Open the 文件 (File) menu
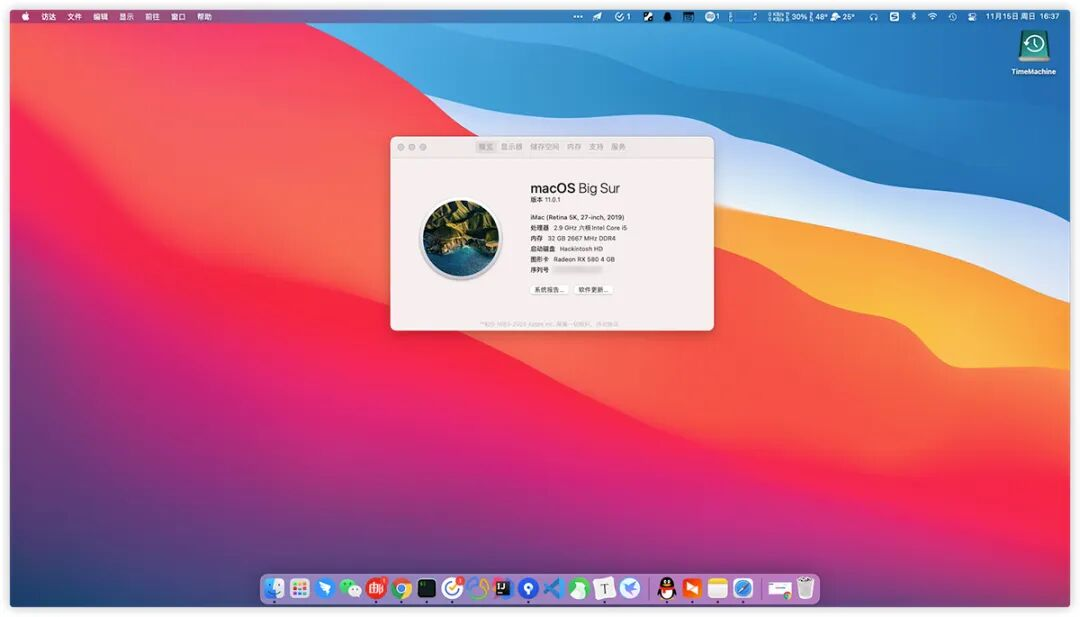This screenshot has width=1080, height=617. (74, 17)
